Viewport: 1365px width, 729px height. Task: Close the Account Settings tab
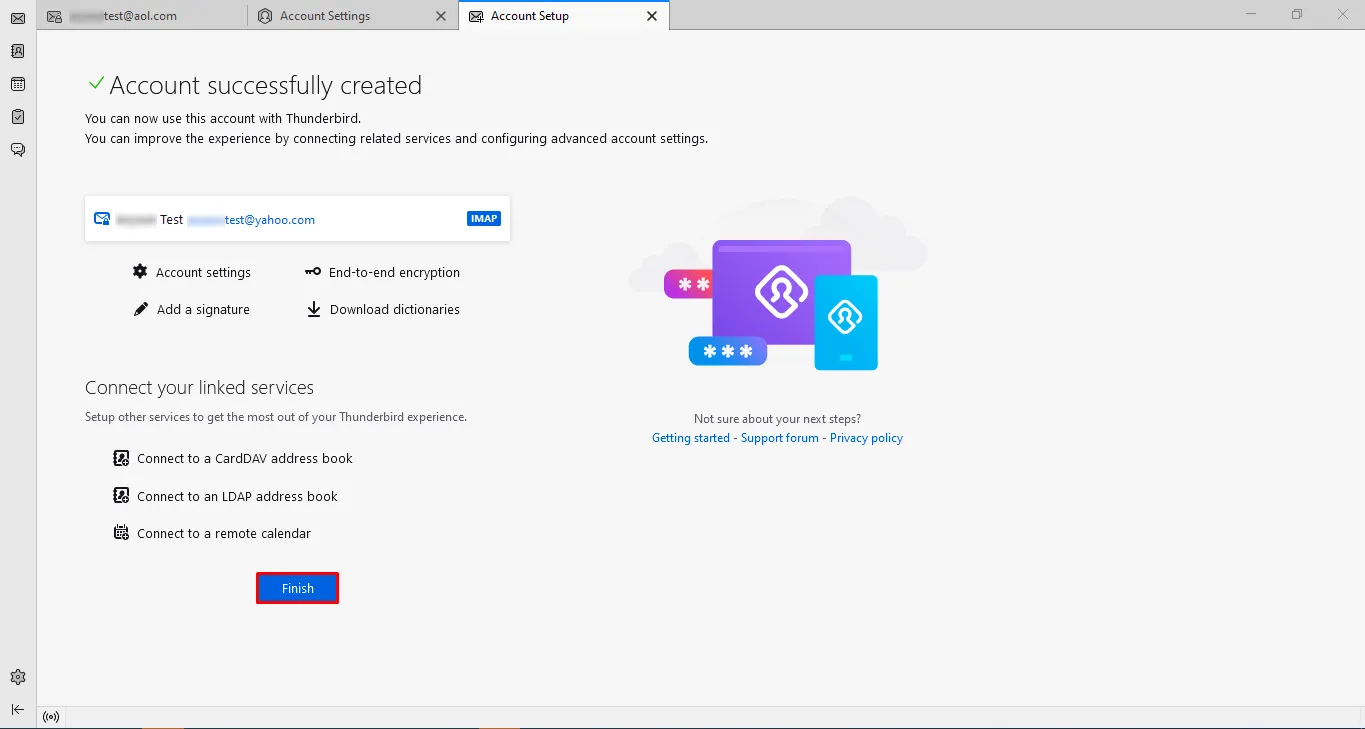coord(441,16)
